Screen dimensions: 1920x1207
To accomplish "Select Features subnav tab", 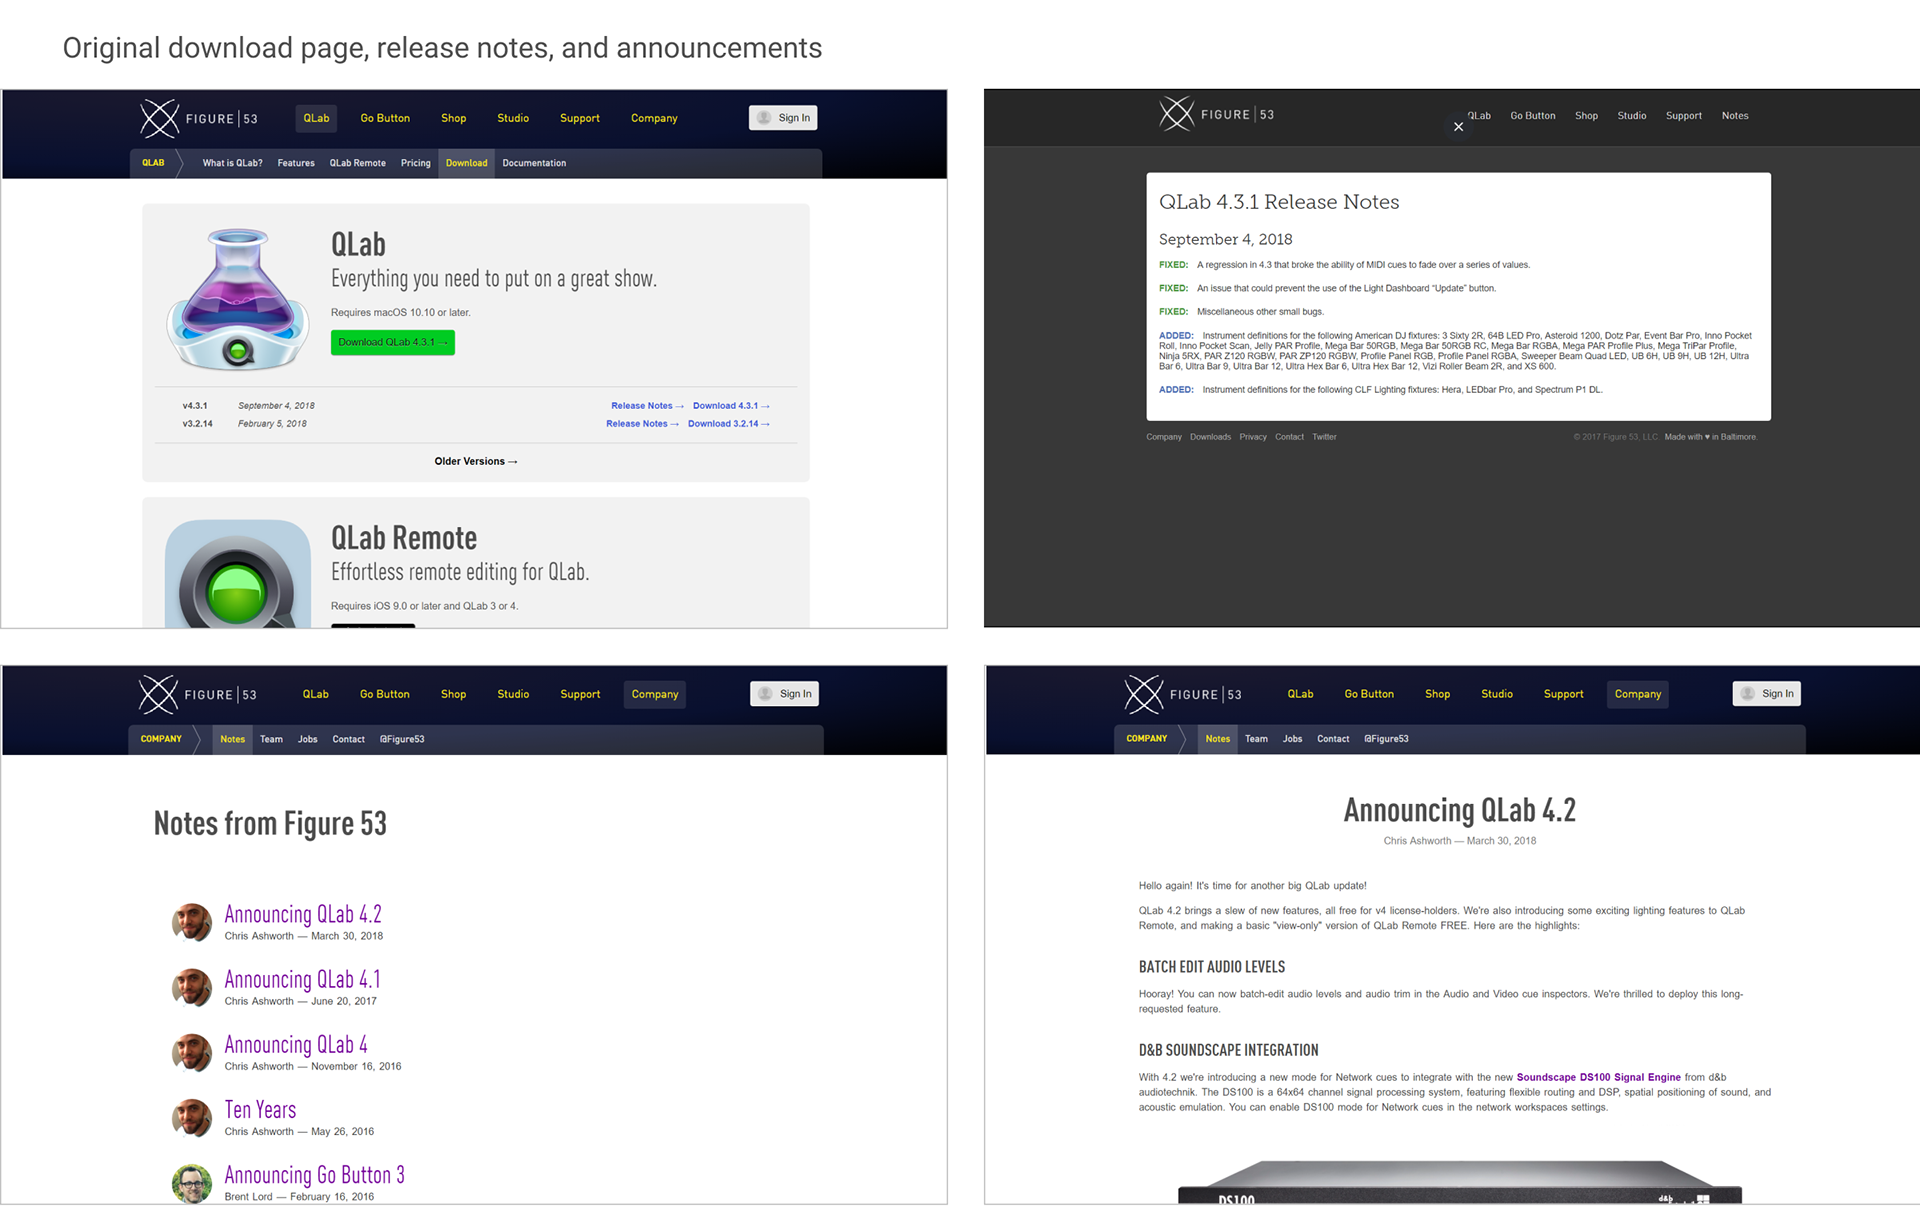I will (x=296, y=163).
